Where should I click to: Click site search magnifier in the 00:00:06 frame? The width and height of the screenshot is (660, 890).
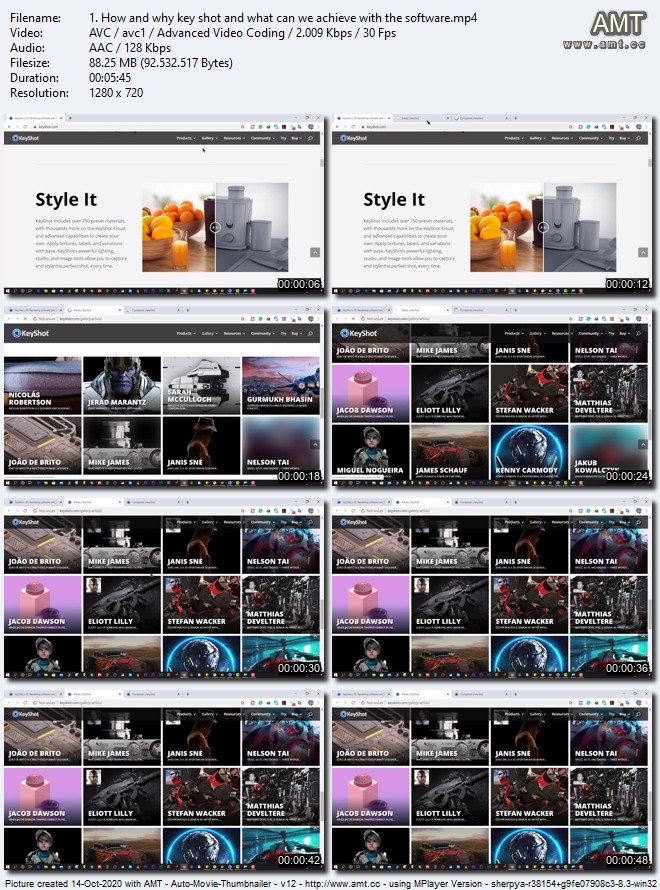(x=310, y=138)
